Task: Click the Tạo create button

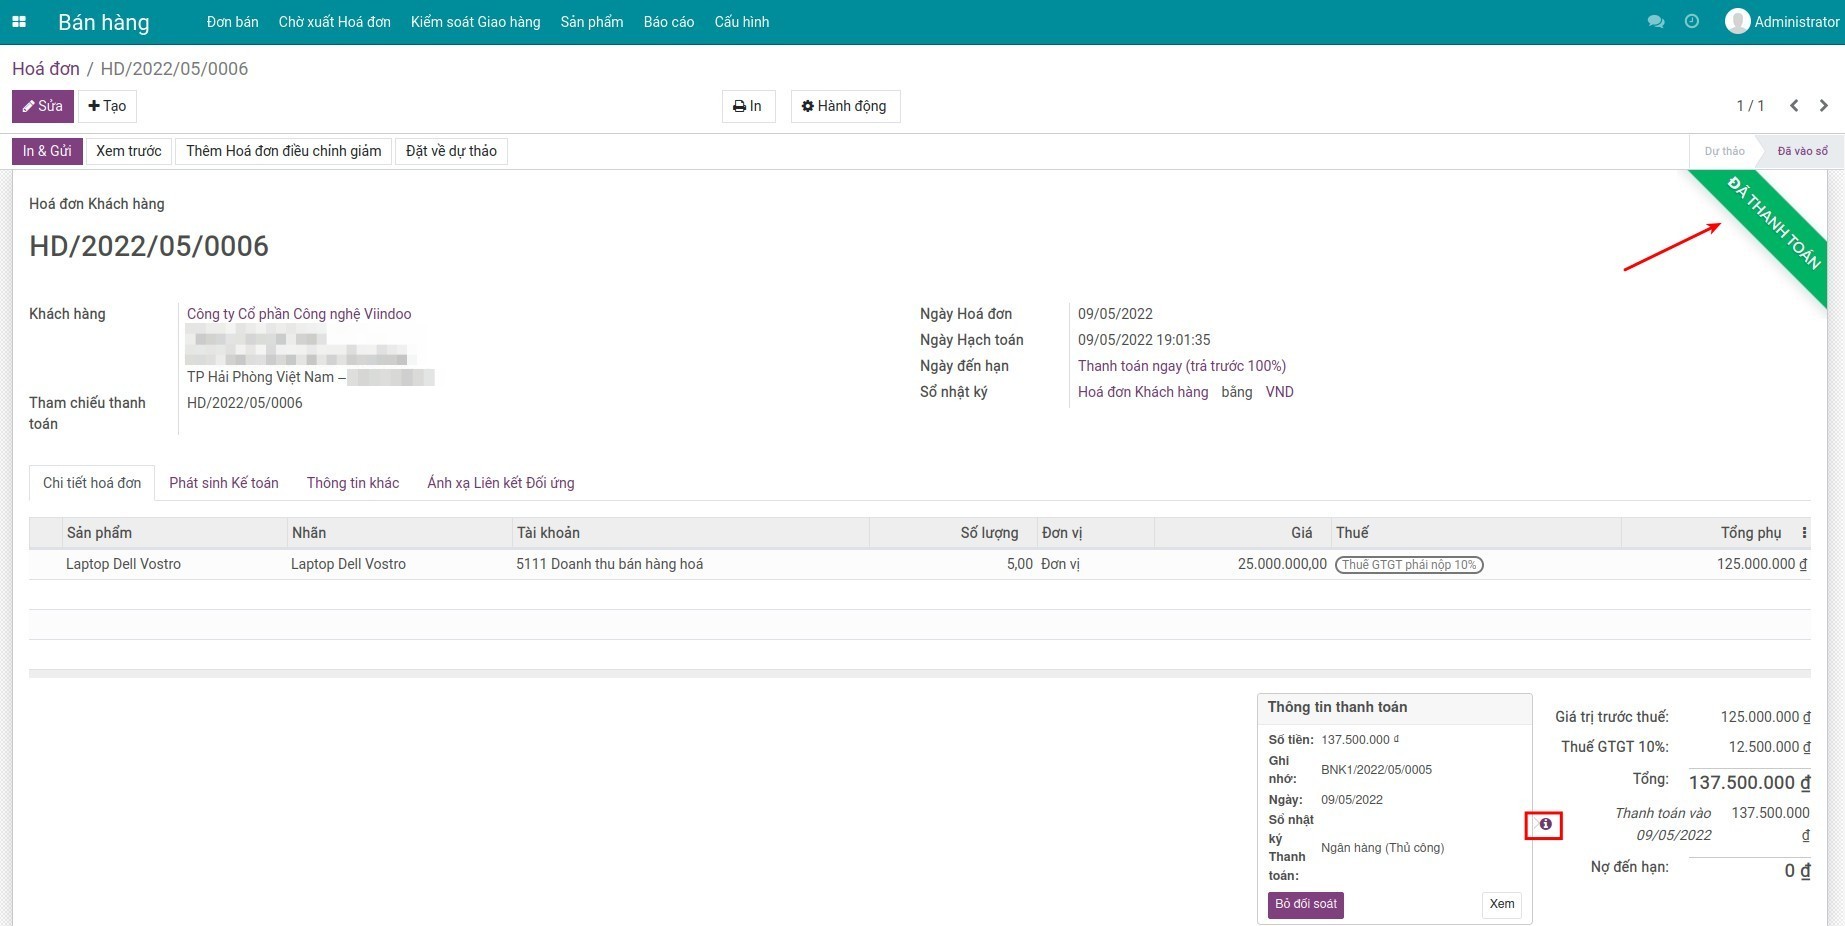Action: [107, 106]
